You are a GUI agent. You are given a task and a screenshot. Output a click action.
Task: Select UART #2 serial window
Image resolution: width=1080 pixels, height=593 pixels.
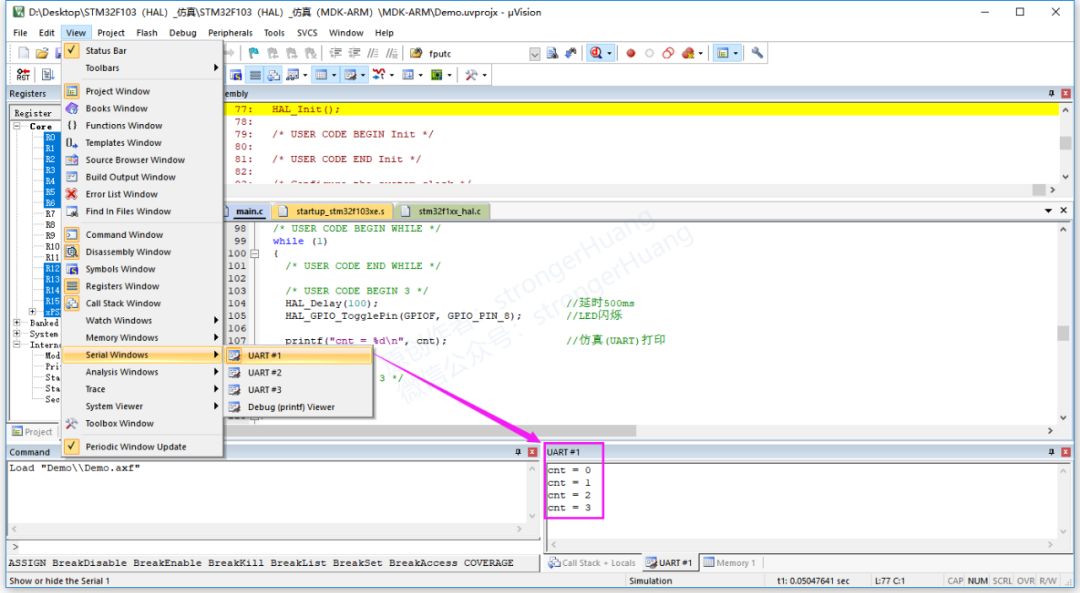click(264, 372)
